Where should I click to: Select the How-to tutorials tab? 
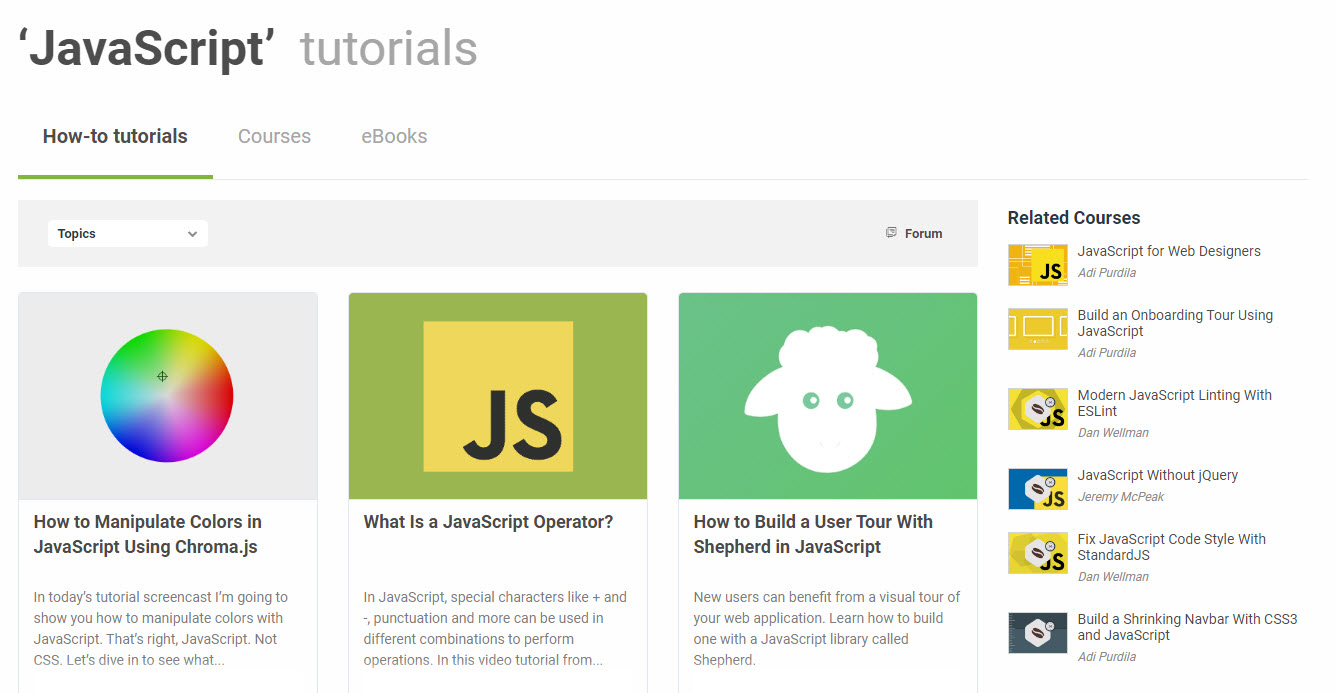click(115, 137)
